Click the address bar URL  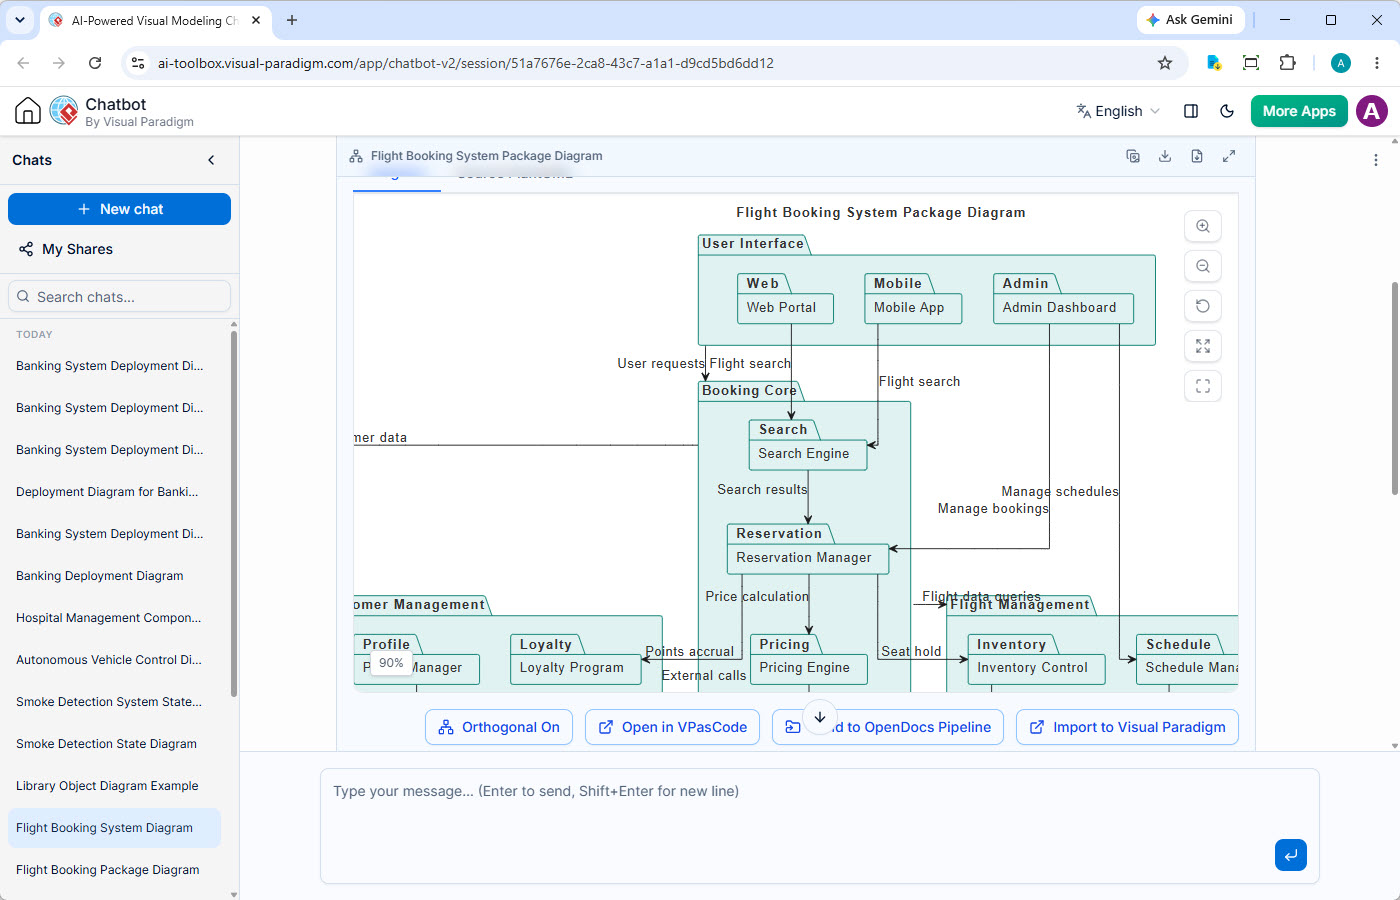tap(466, 63)
